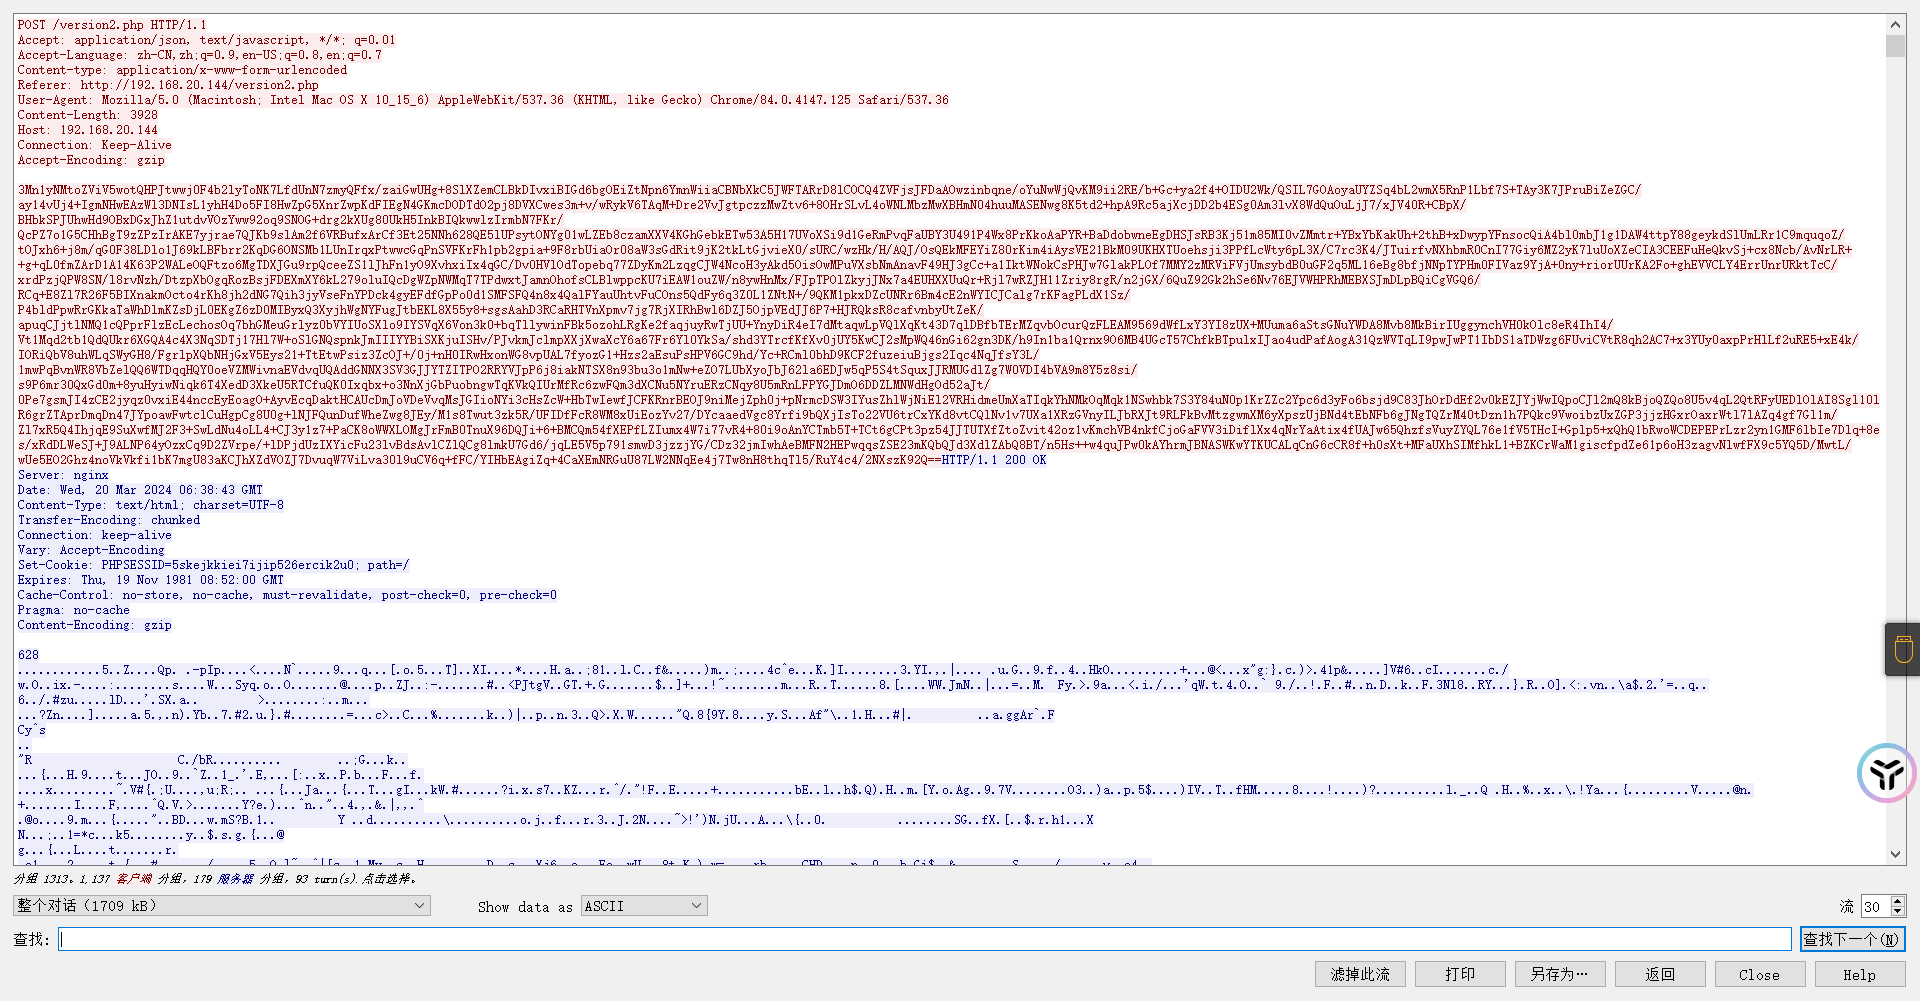Click the 打印 print button
This screenshot has width=1920, height=1001.
click(1460, 974)
